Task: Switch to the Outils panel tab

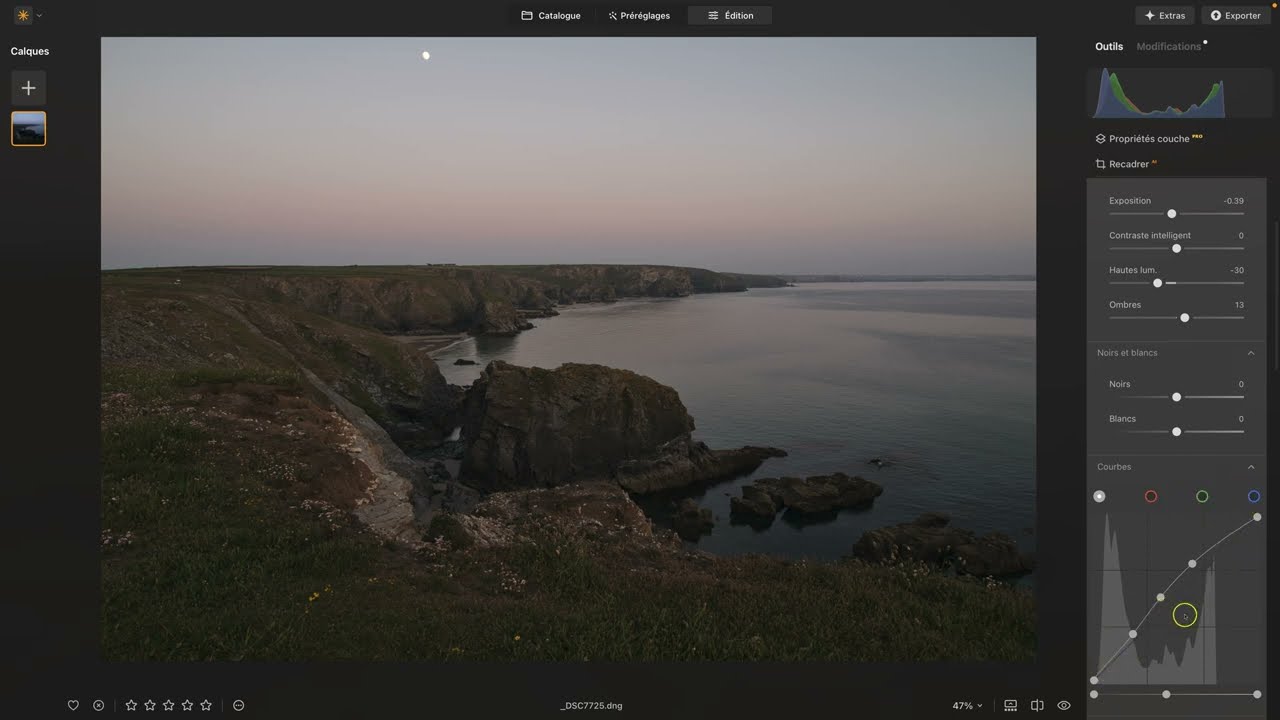Action: [1109, 46]
